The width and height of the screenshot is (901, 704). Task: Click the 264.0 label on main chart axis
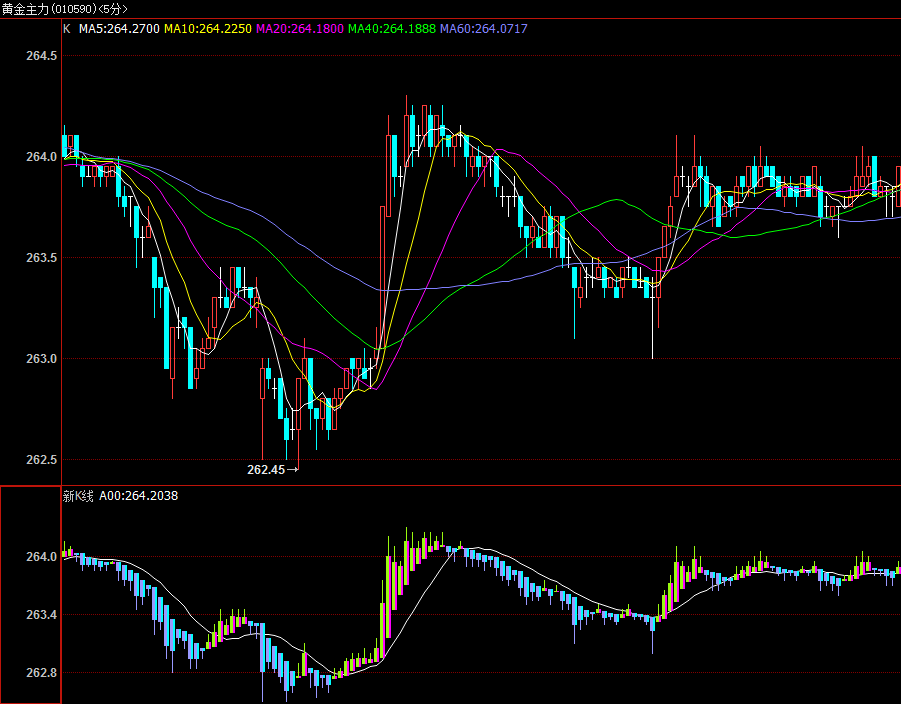(x=41, y=156)
